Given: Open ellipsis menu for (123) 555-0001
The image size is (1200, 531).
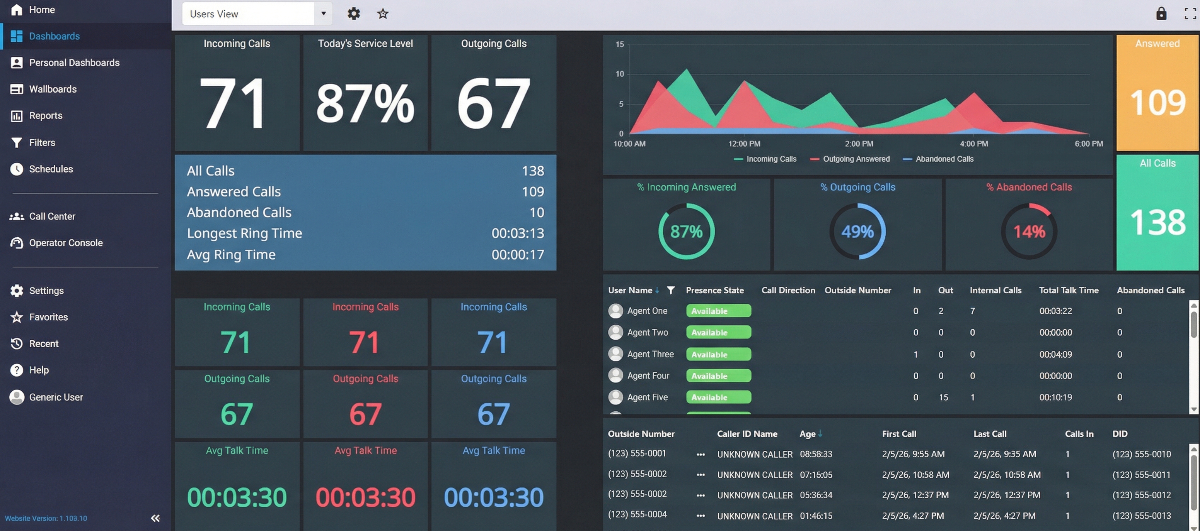Looking at the screenshot, I should click(701, 454).
